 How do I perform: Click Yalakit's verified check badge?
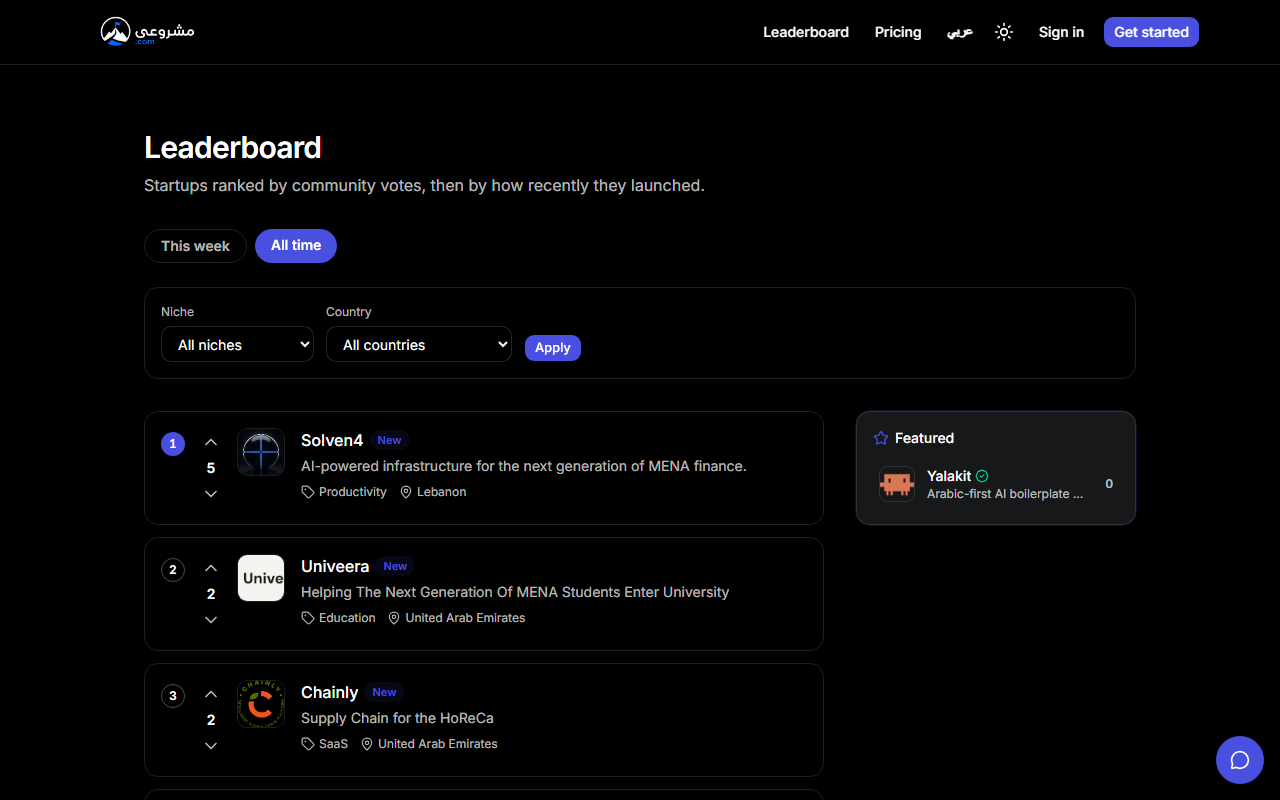coord(982,476)
